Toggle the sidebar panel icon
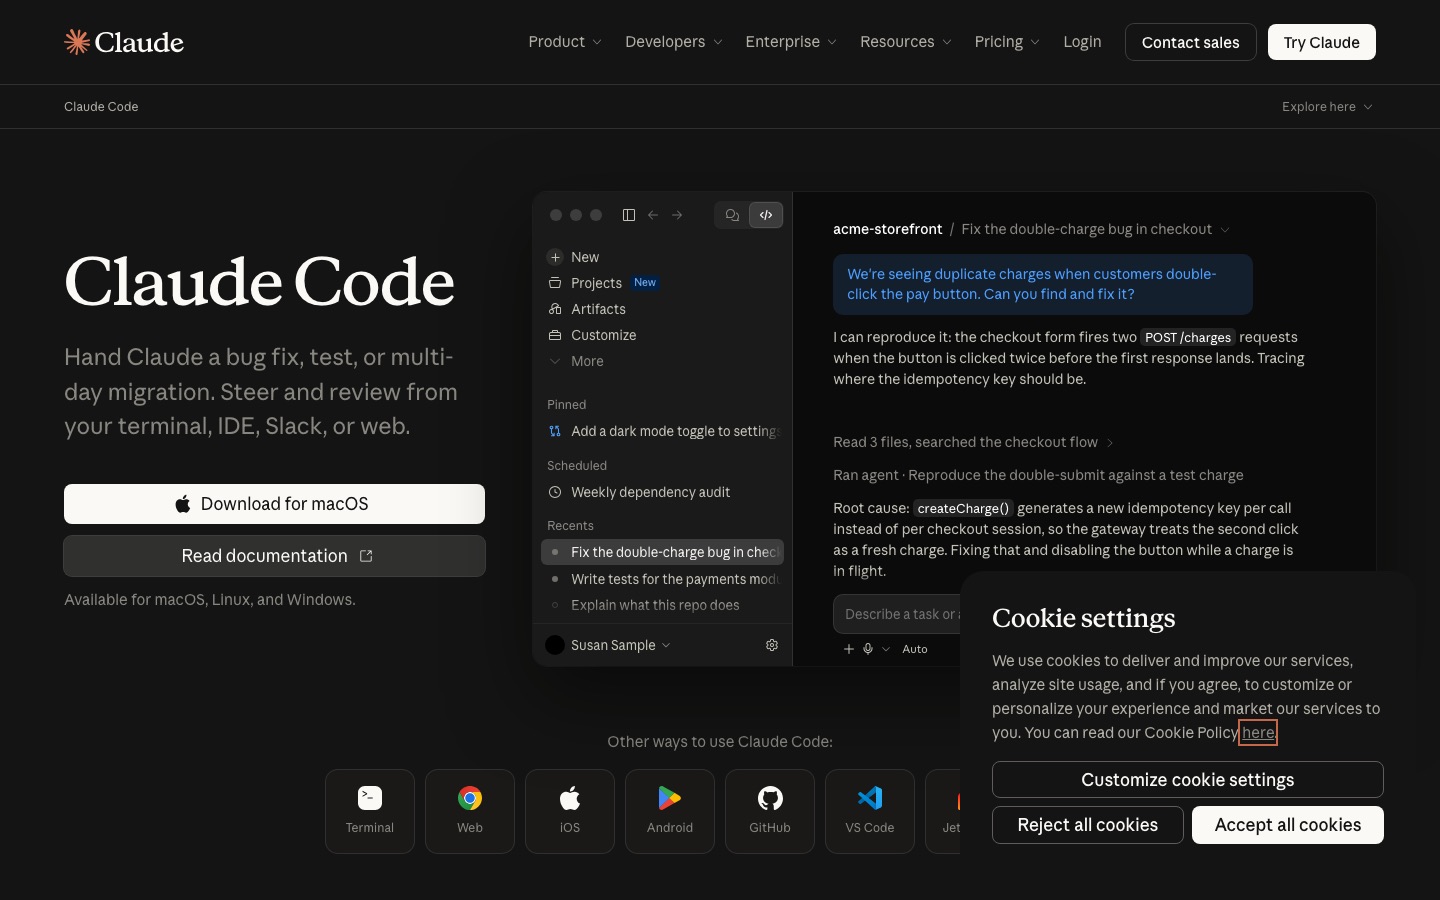Viewport: 1440px width, 900px height. (629, 215)
